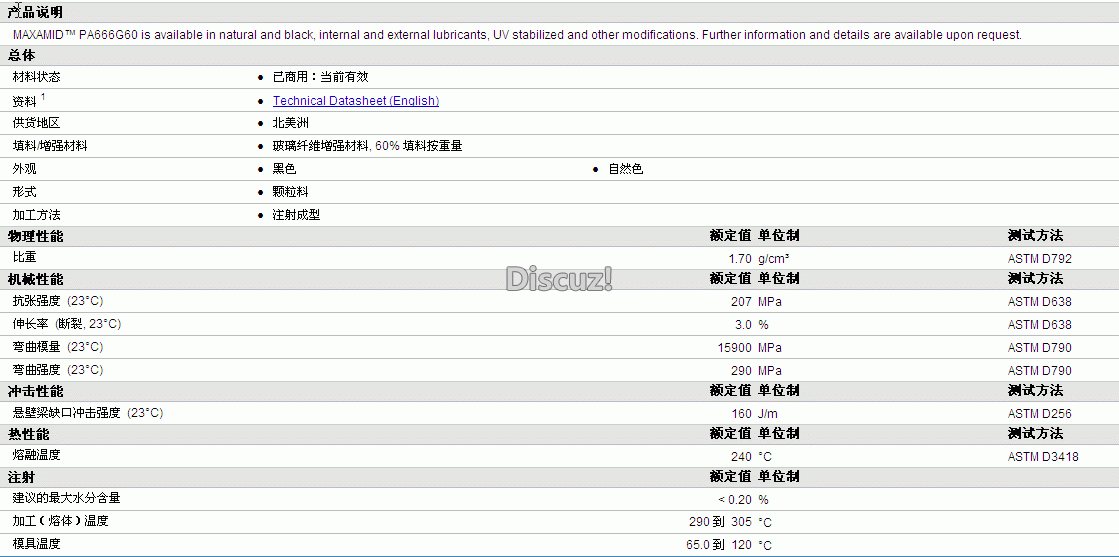The image size is (1119, 557).
Task: Select the 加工（熔体）温度 row label
Action: [61, 521]
